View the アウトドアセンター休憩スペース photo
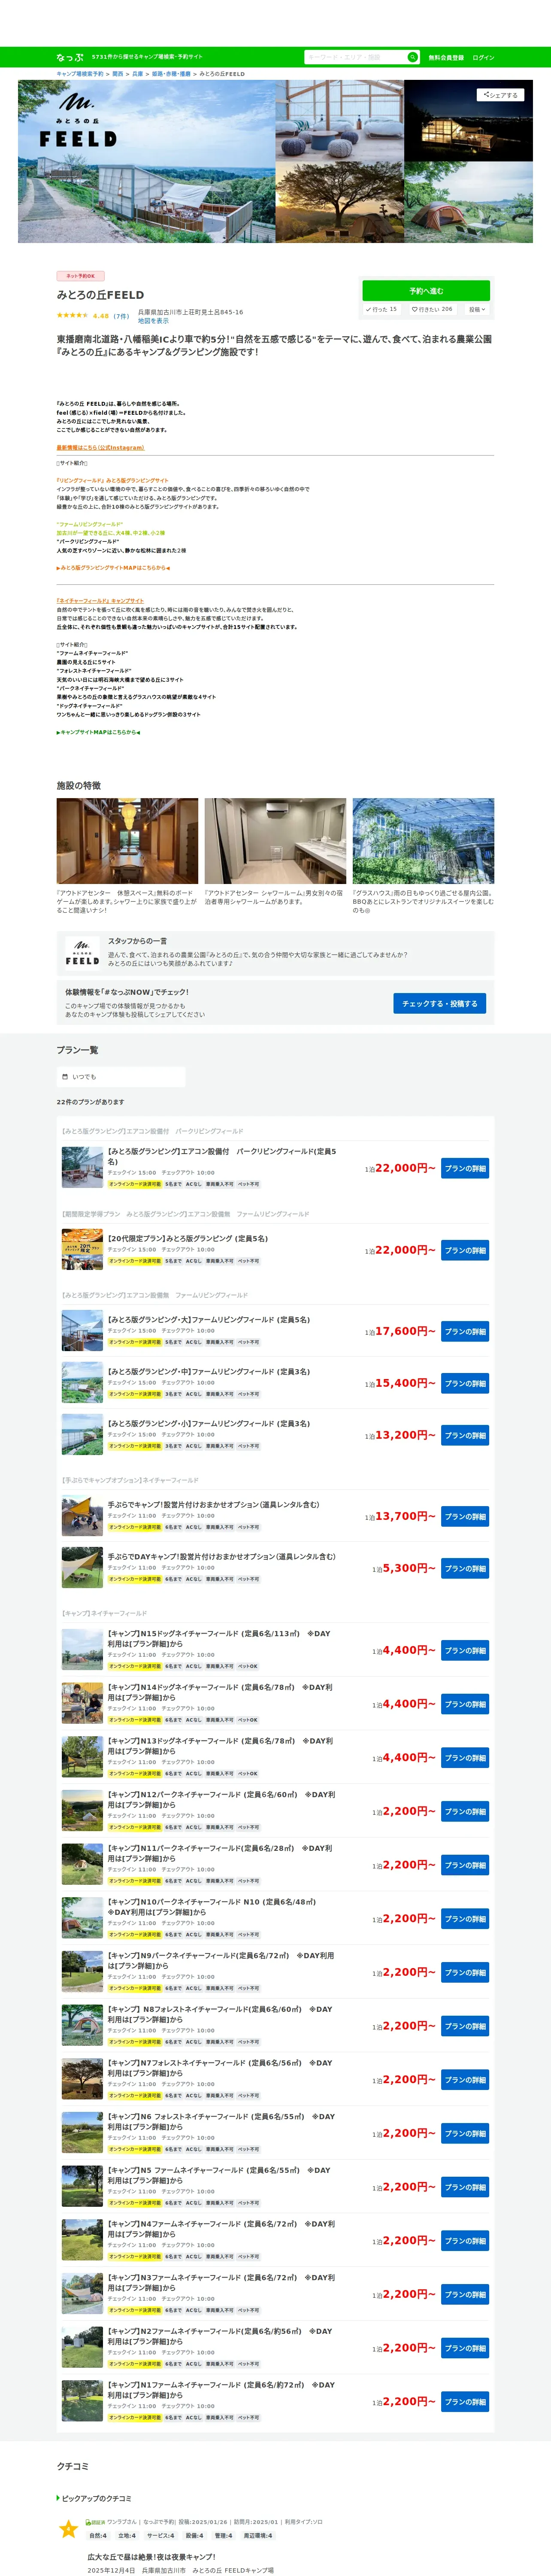 (127, 841)
